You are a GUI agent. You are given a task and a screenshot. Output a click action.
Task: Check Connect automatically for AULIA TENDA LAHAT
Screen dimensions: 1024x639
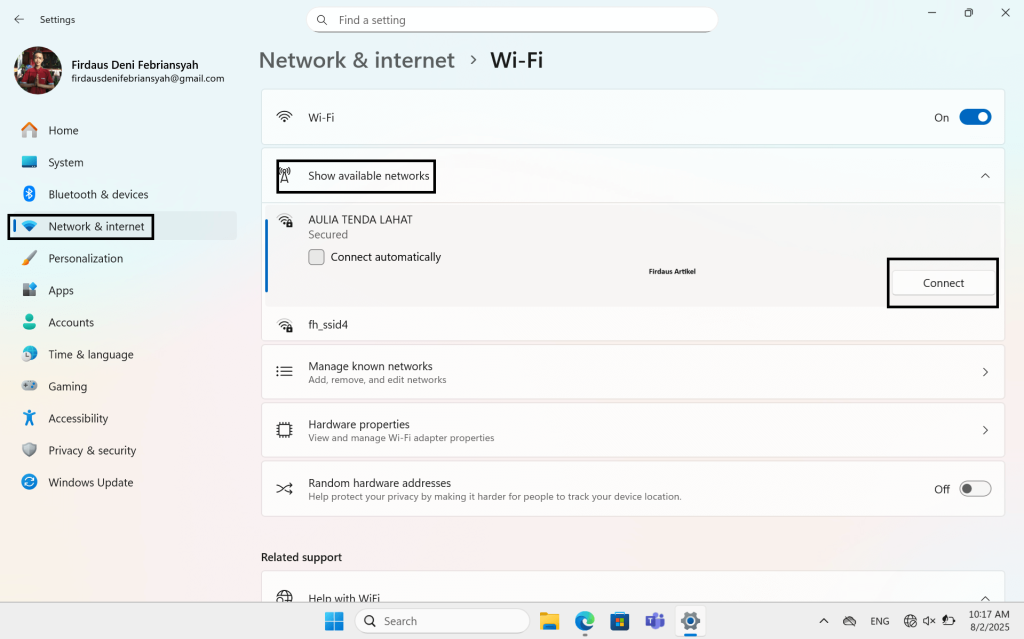tap(316, 256)
